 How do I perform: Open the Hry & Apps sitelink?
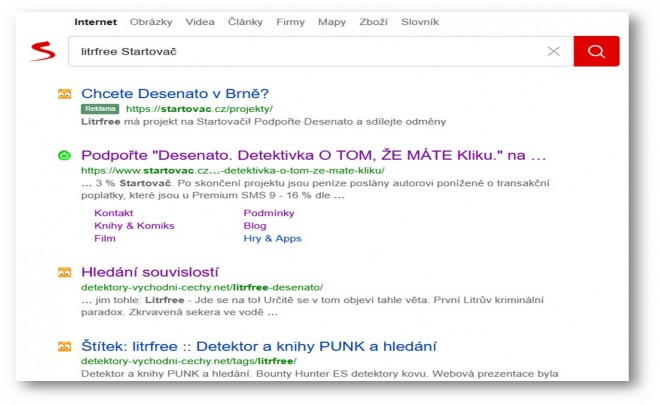pyautogui.click(x=273, y=238)
